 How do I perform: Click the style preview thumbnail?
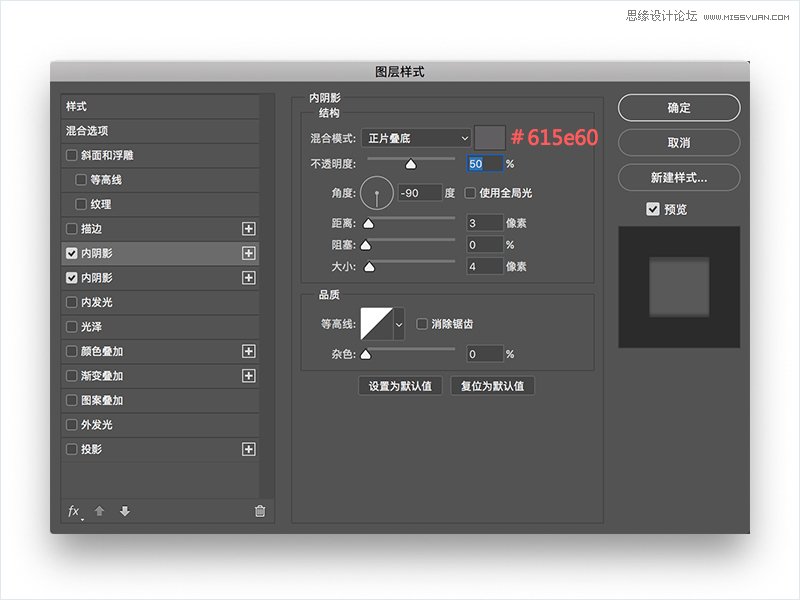(679, 287)
